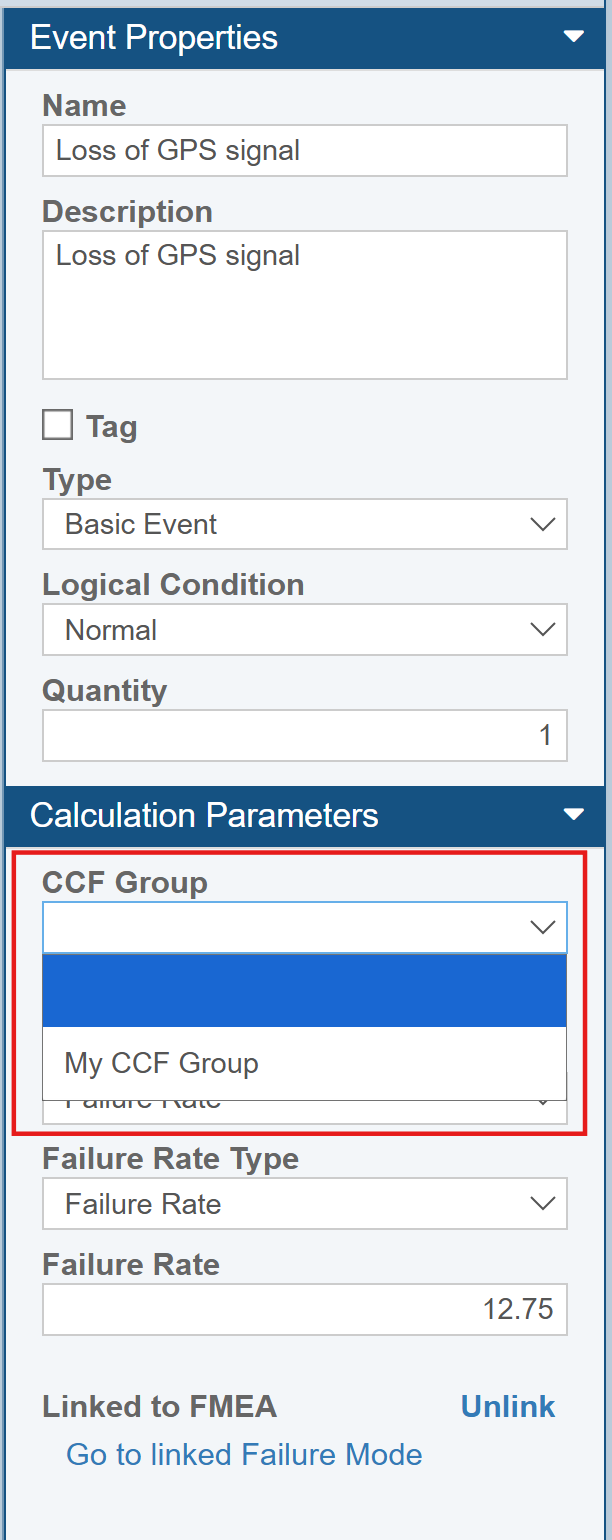Click the Type dropdown chevron icon
Viewport: 612px width, 1540px height.
543,525
